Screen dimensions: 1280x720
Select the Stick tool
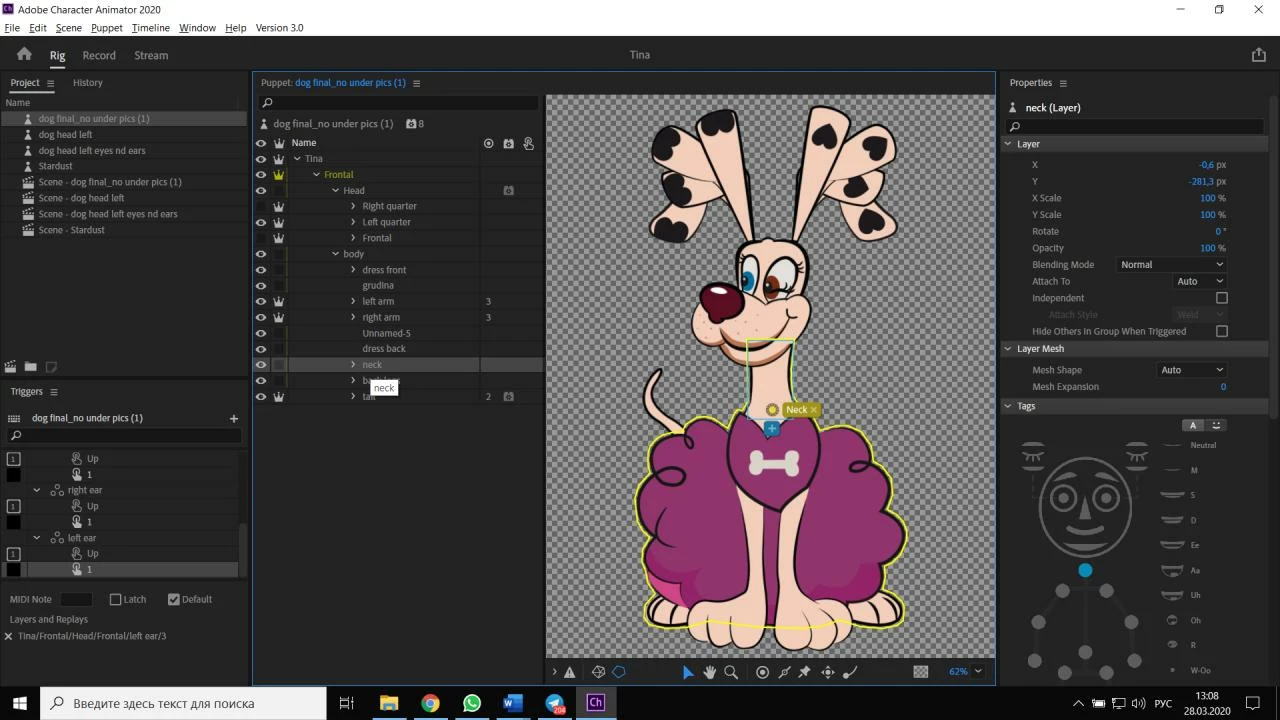tap(784, 672)
